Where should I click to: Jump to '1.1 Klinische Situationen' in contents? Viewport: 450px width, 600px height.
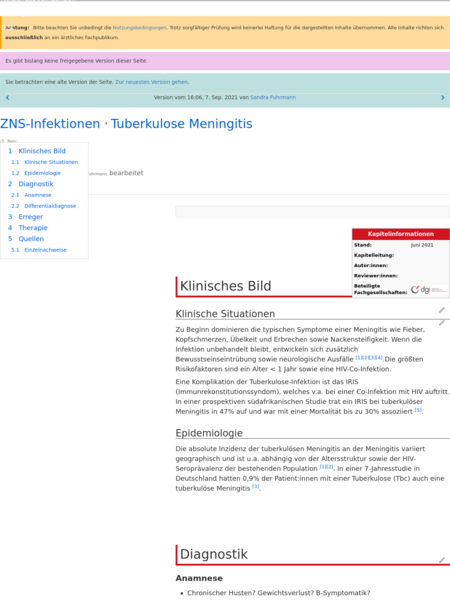pos(45,162)
